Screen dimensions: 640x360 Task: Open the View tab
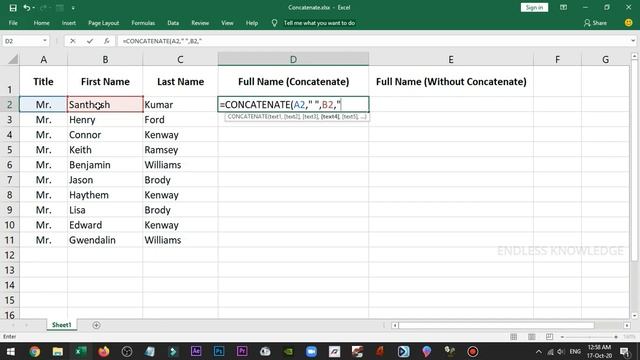pos(227,23)
